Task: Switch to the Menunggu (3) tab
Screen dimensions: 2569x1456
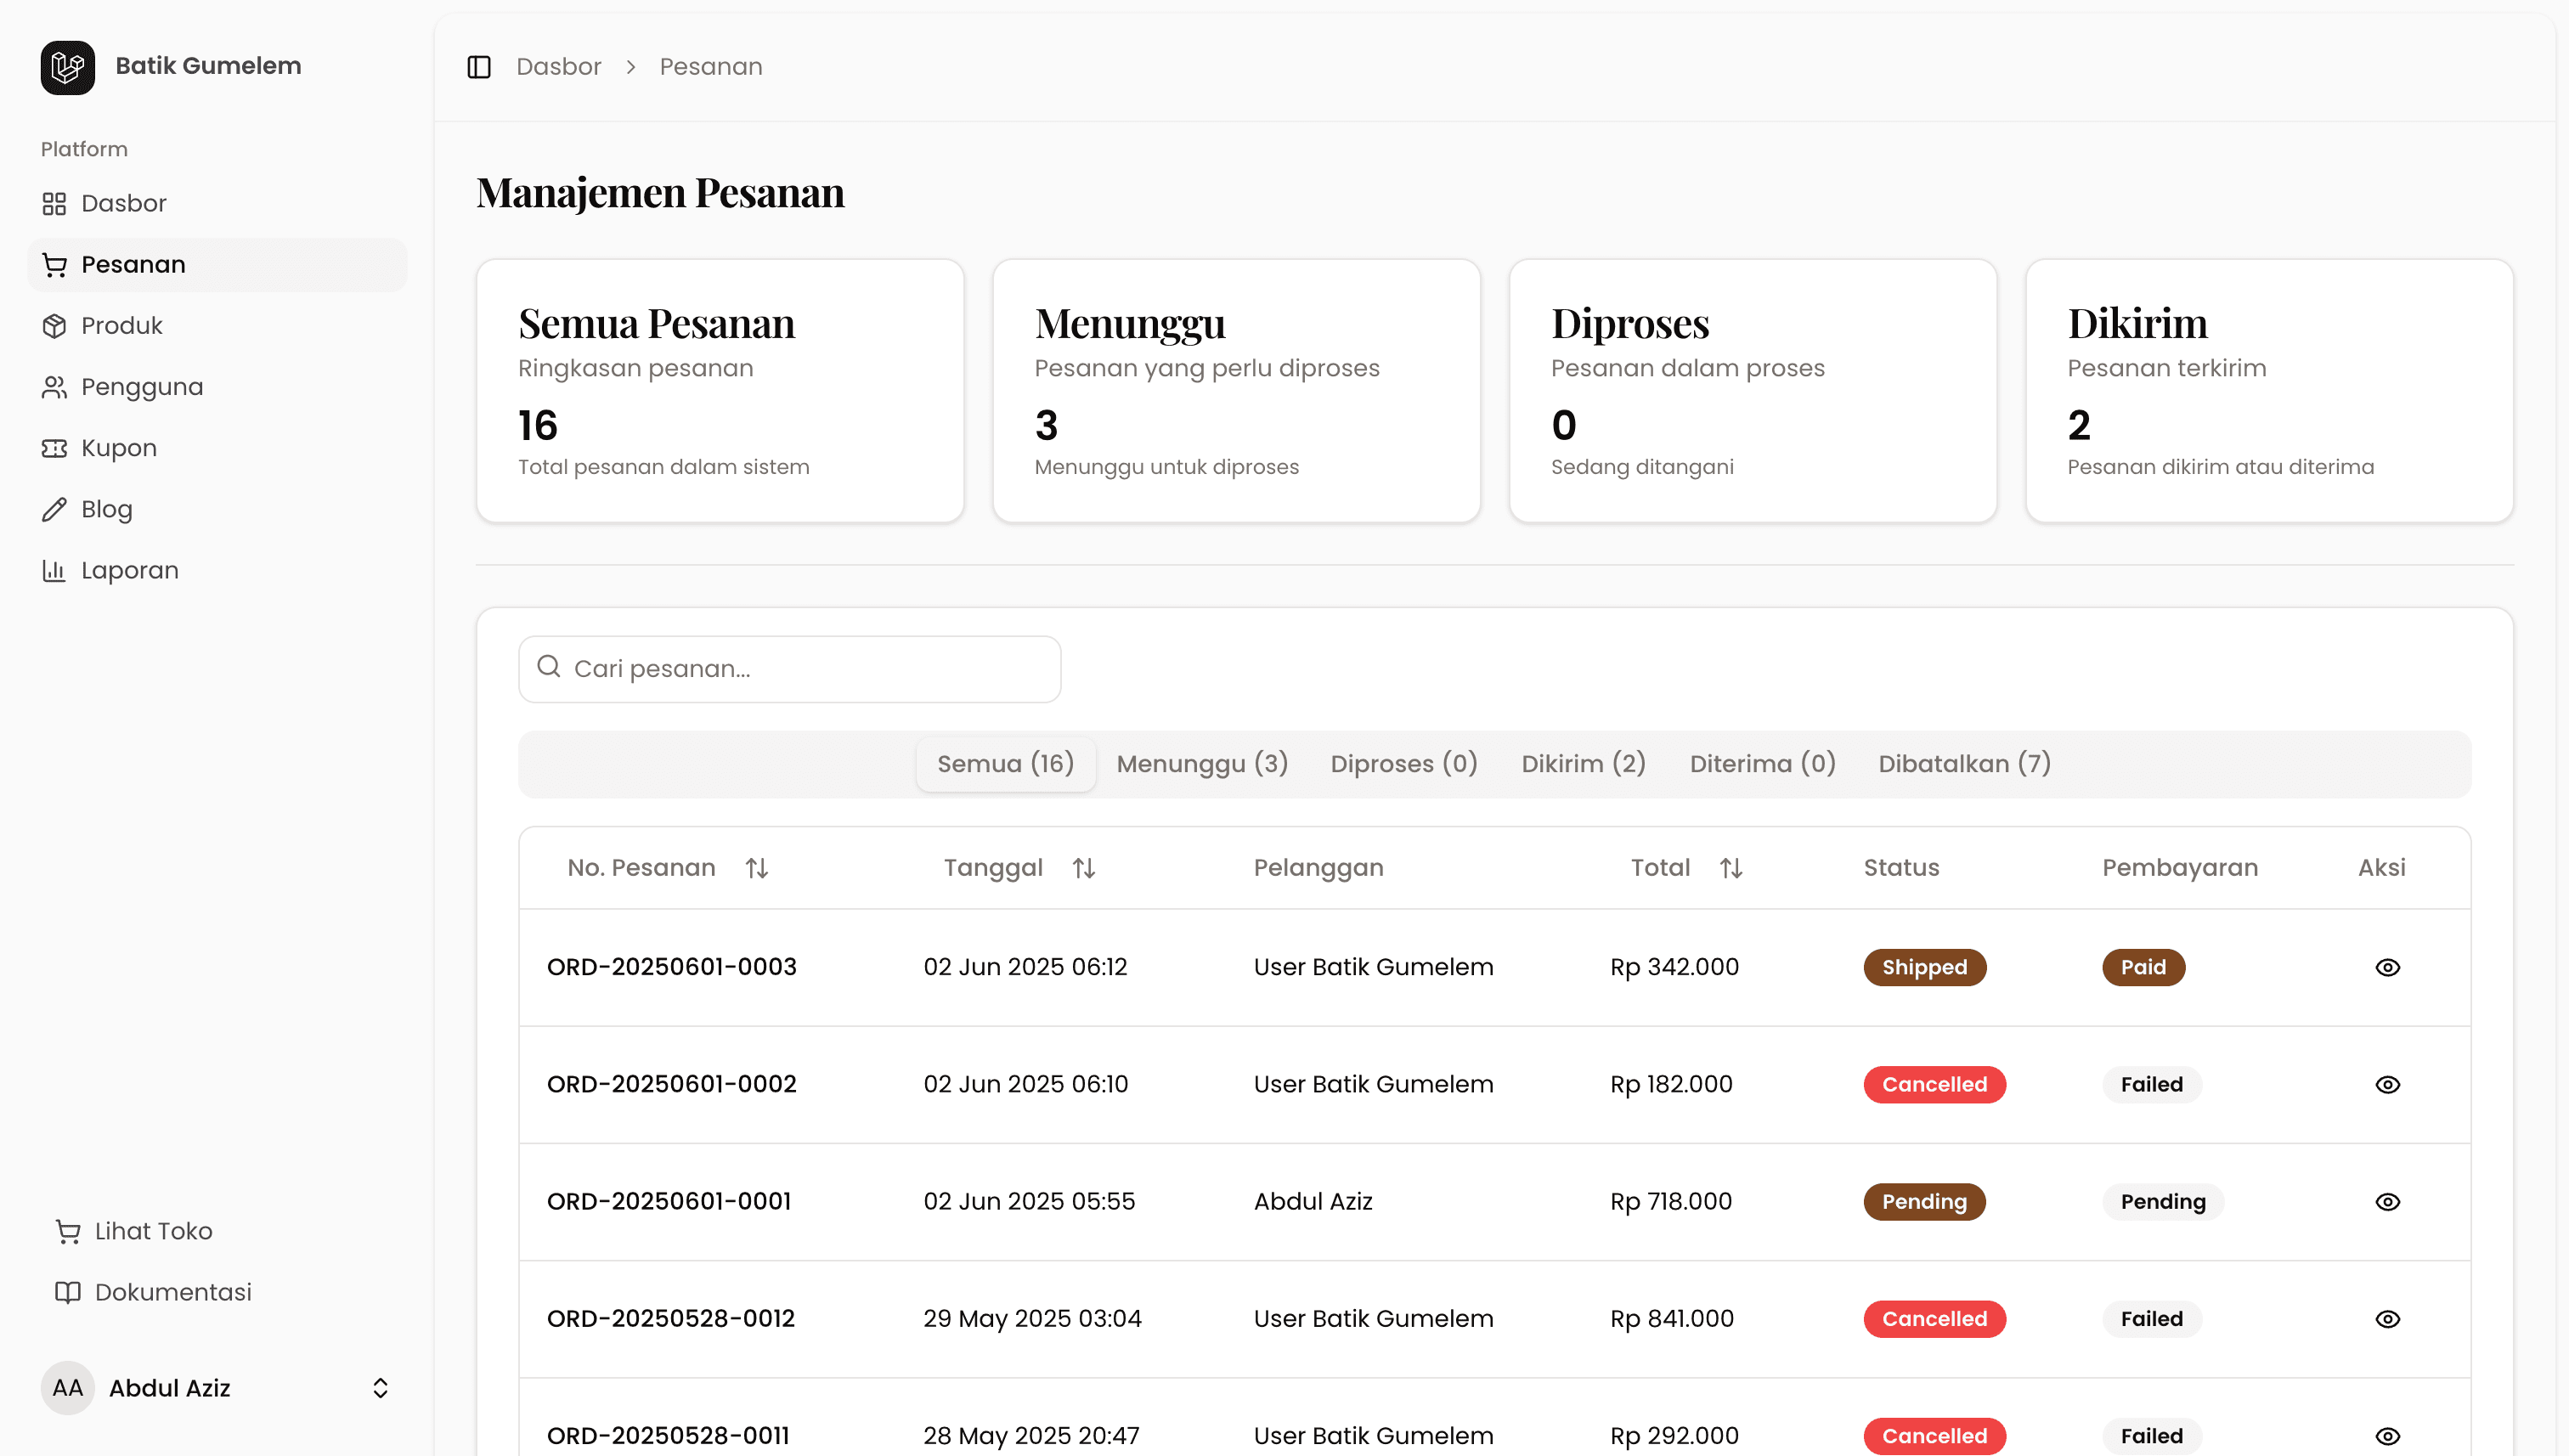Action: point(1202,764)
